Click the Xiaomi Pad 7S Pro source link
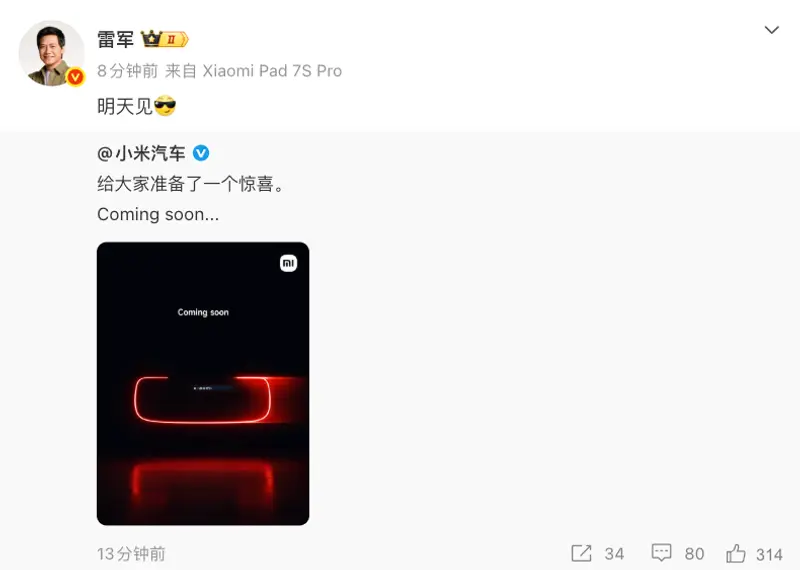This screenshot has height=570, width=800. [272, 71]
